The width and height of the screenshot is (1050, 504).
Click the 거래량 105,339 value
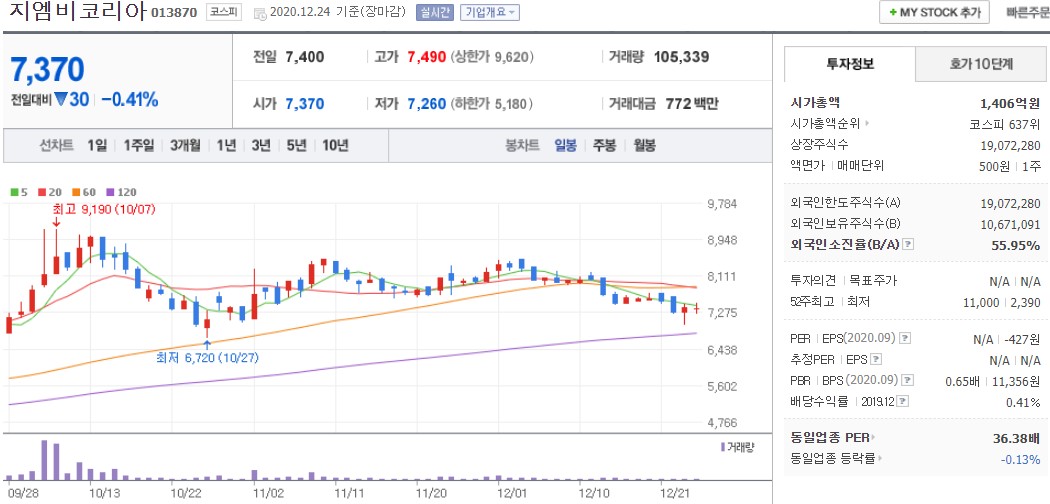pyautogui.click(x=681, y=57)
